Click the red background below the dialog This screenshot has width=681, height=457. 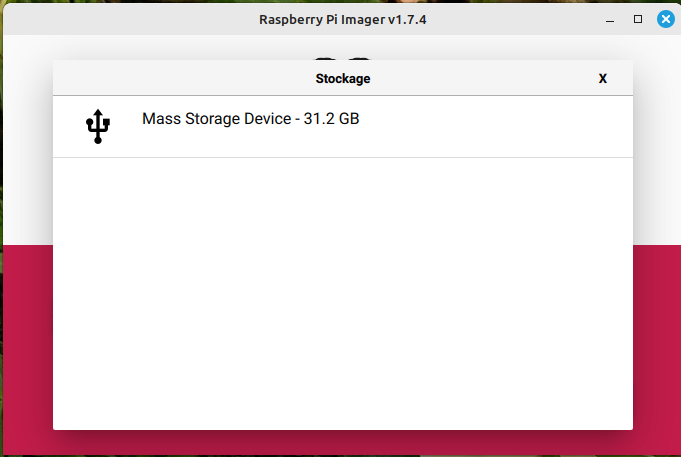(x=343, y=443)
